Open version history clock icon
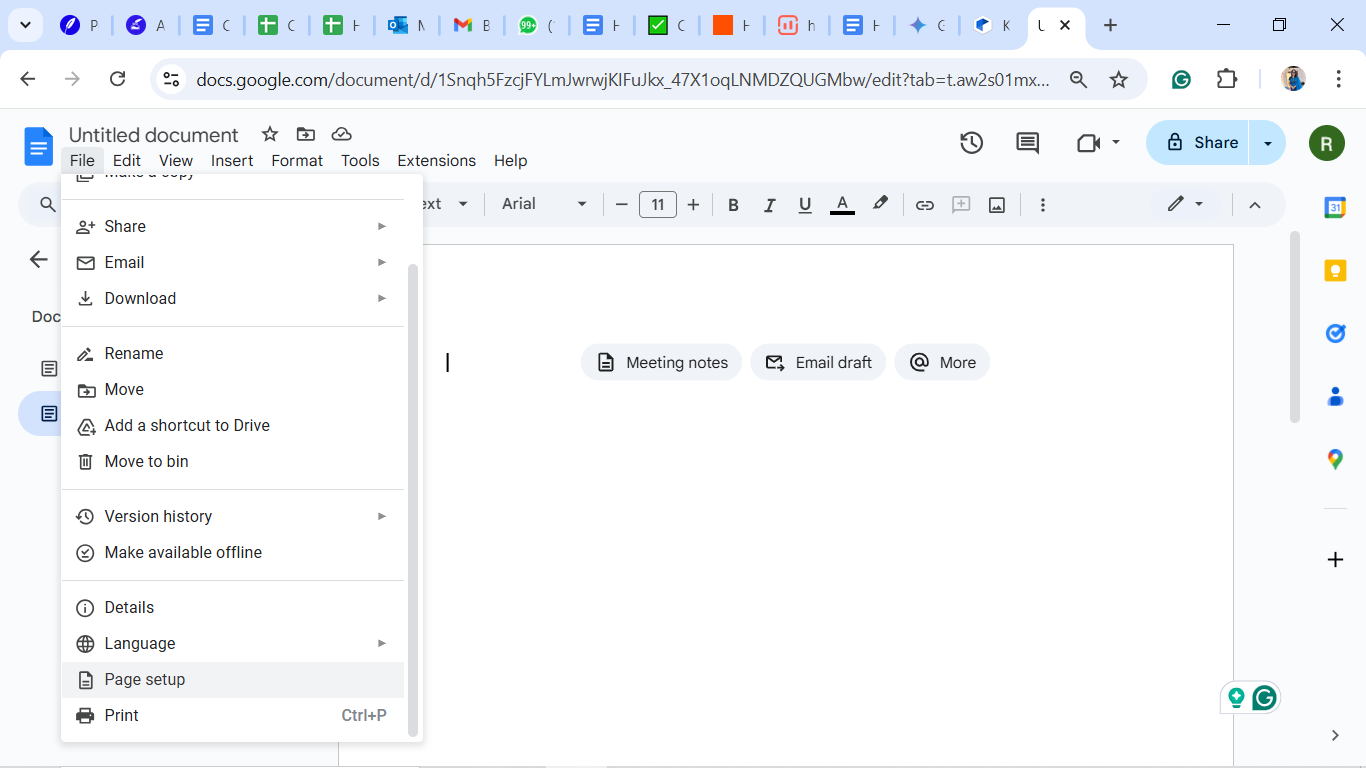The width and height of the screenshot is (1366, 768). (x=971, y=143)
